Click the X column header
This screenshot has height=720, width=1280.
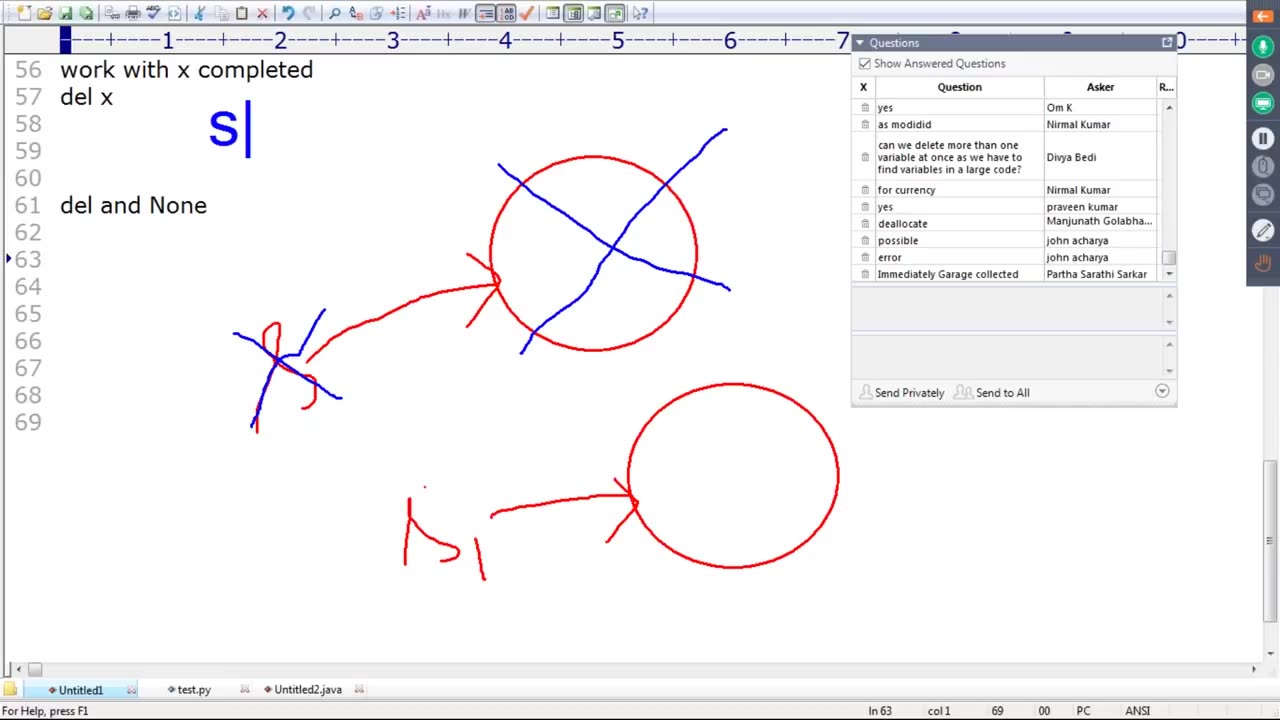(864, 87)
